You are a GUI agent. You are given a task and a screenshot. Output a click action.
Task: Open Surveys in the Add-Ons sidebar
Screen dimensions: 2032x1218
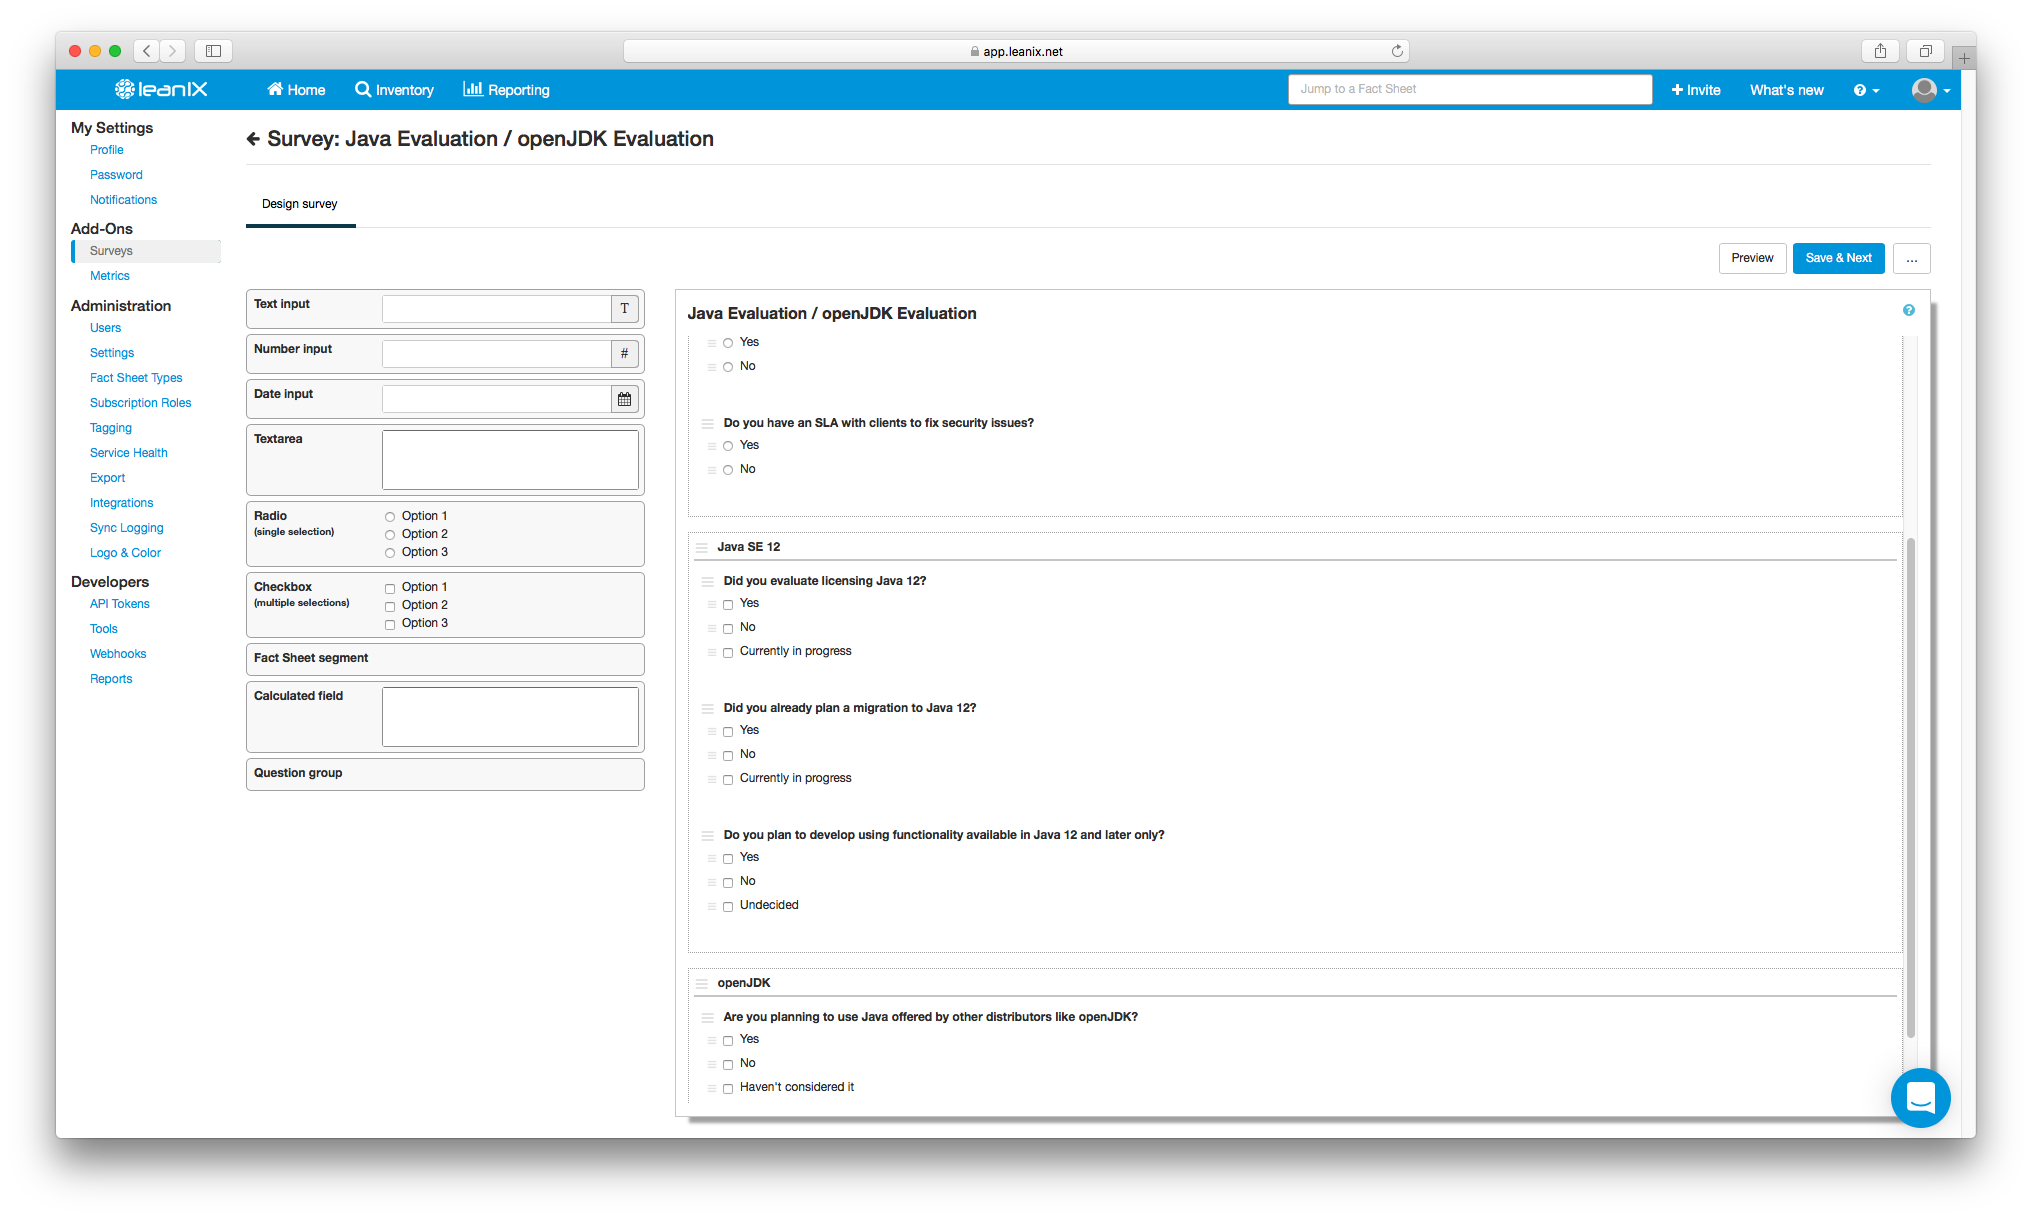(147, 251)
